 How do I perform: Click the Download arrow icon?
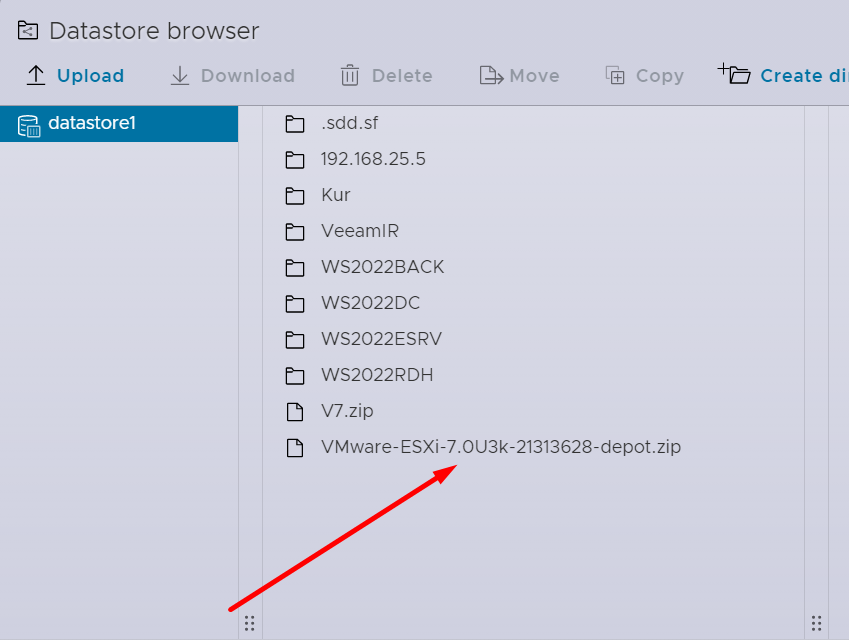coord(180,75)
